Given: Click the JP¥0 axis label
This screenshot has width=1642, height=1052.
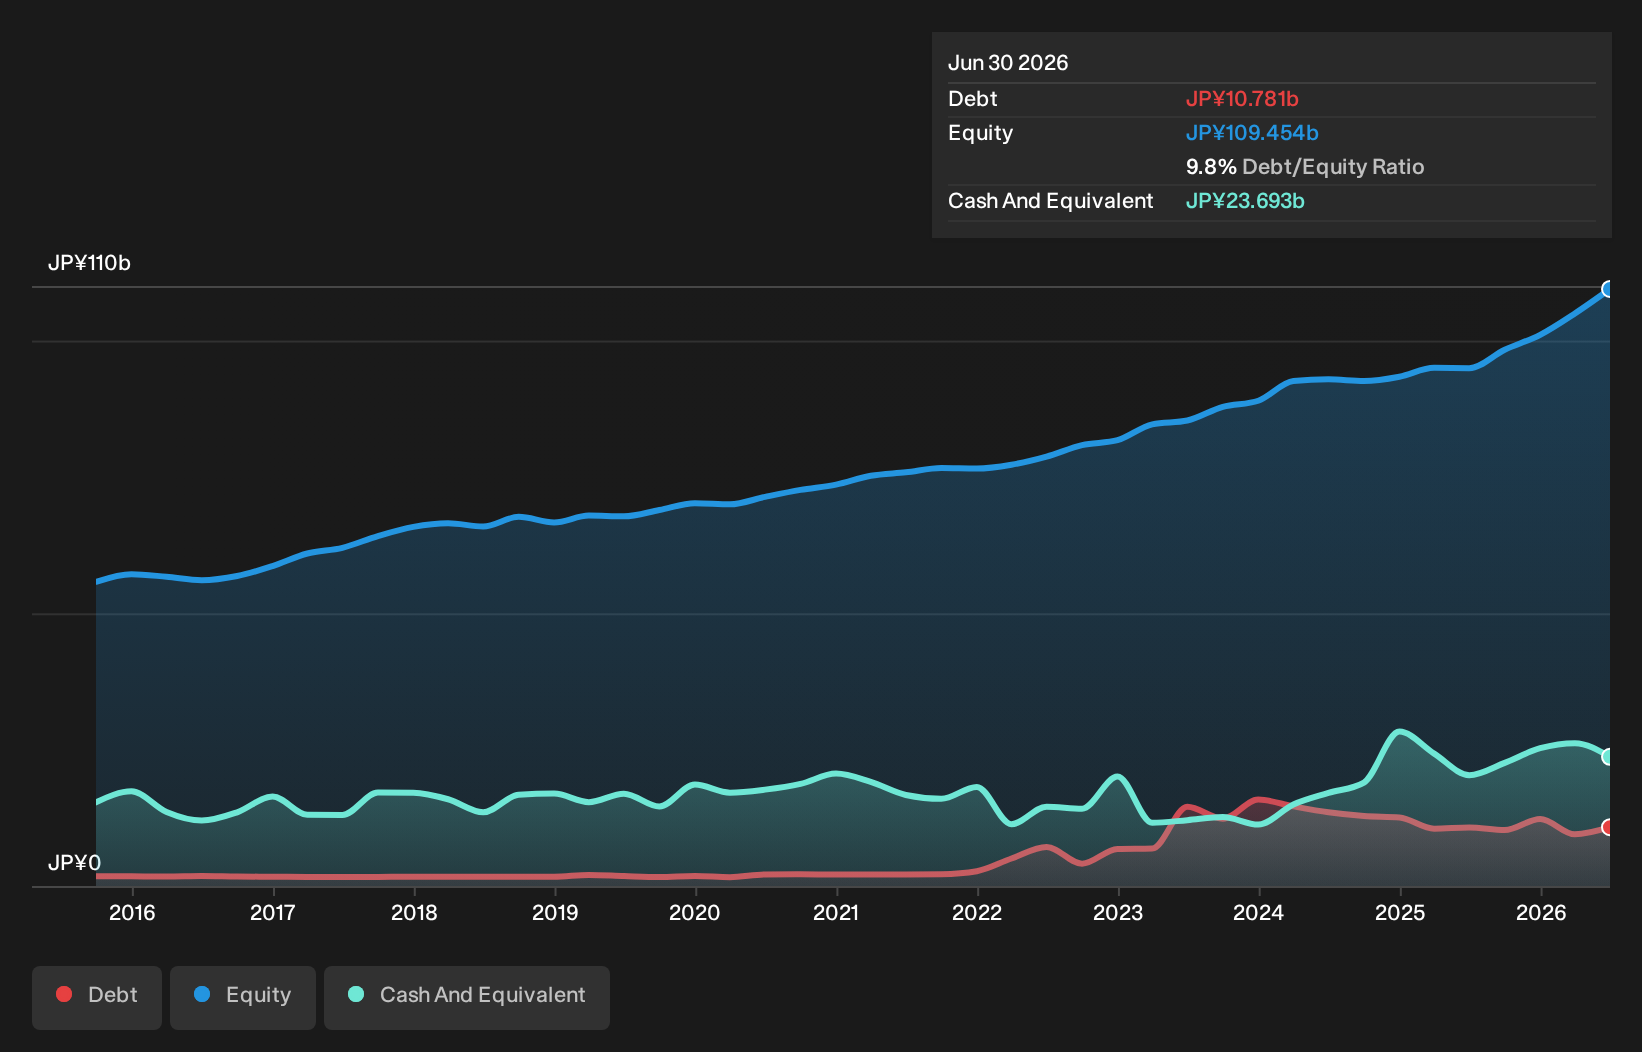Looking at the screenshot, I should click(x=74, y=863).
